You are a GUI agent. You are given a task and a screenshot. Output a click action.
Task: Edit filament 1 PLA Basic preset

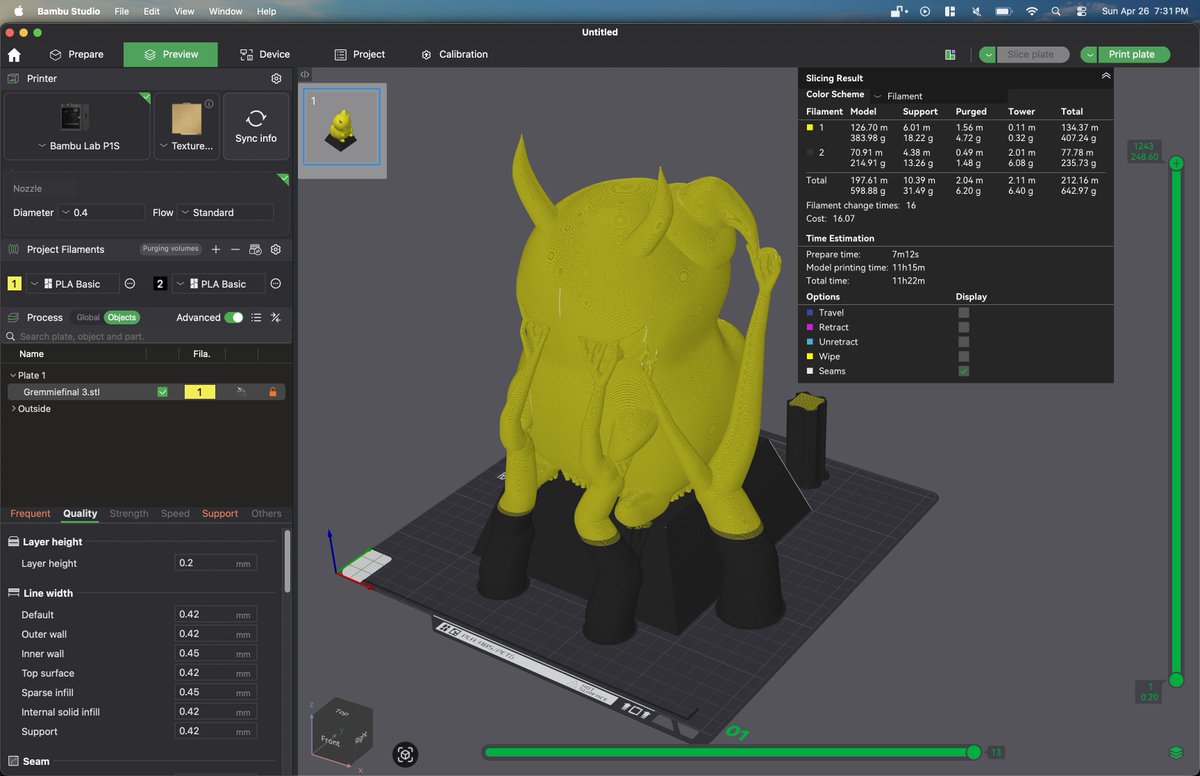pos(130,284)
